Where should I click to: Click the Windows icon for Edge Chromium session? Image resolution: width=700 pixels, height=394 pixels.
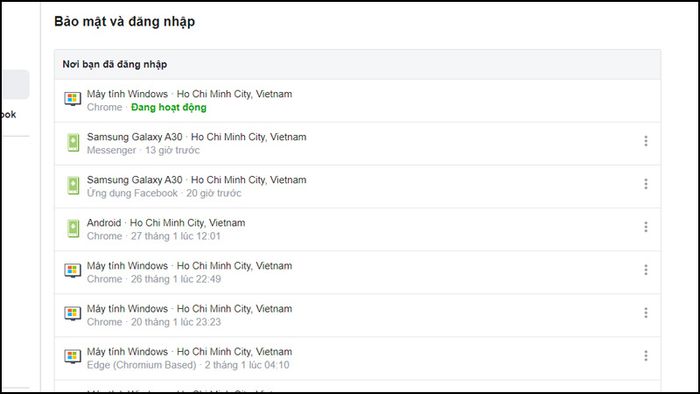pos(72,356)
